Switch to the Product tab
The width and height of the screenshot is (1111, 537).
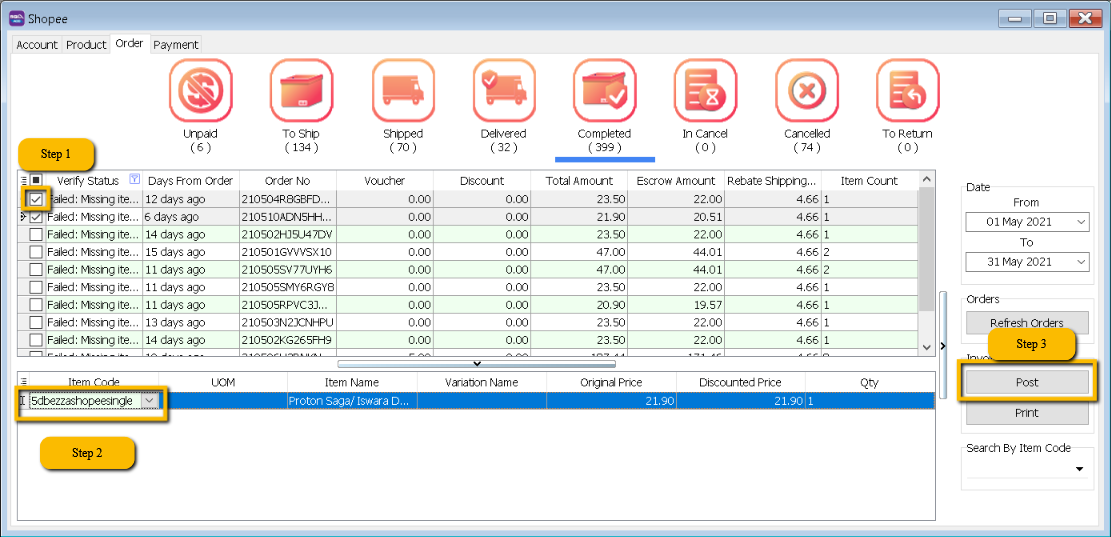[86, 45]
